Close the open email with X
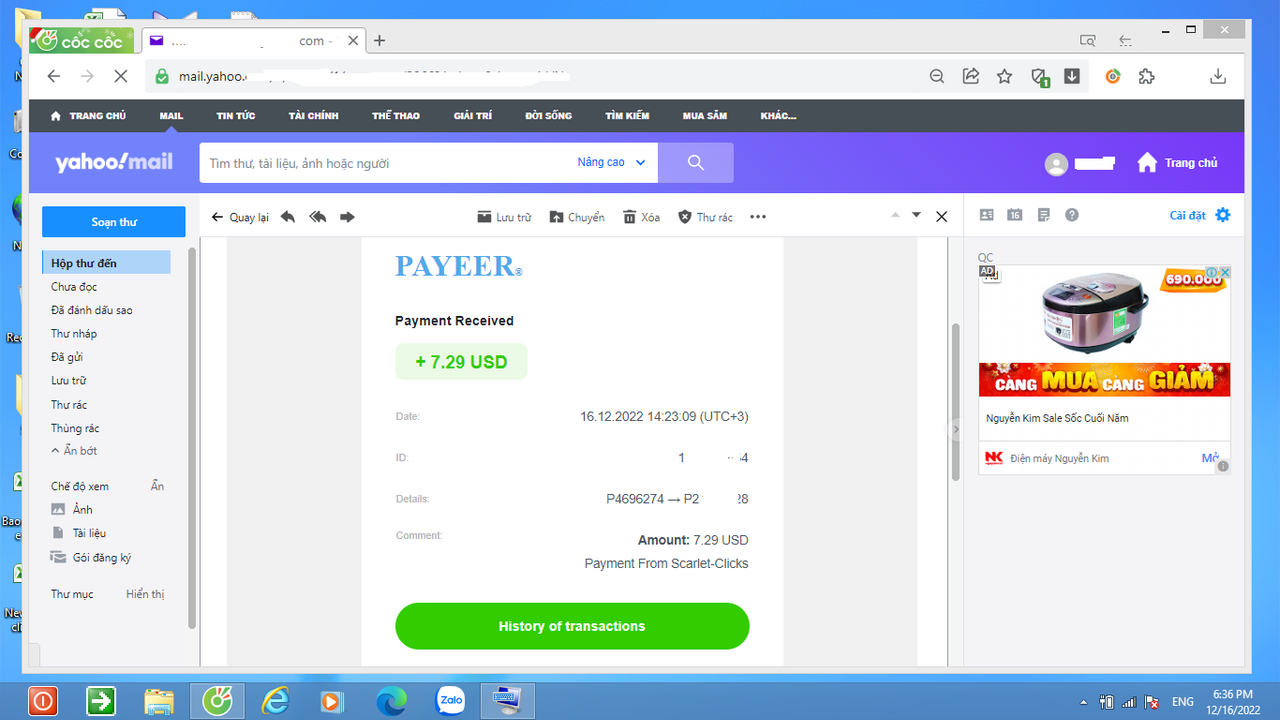The image size is (1280, 720). click(x=941, y=216)
